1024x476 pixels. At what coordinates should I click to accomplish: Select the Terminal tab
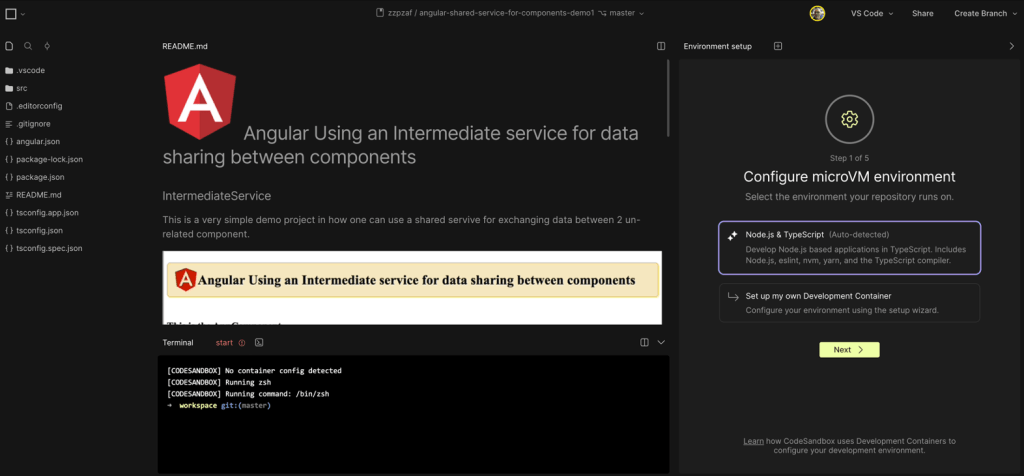[178, 342]
